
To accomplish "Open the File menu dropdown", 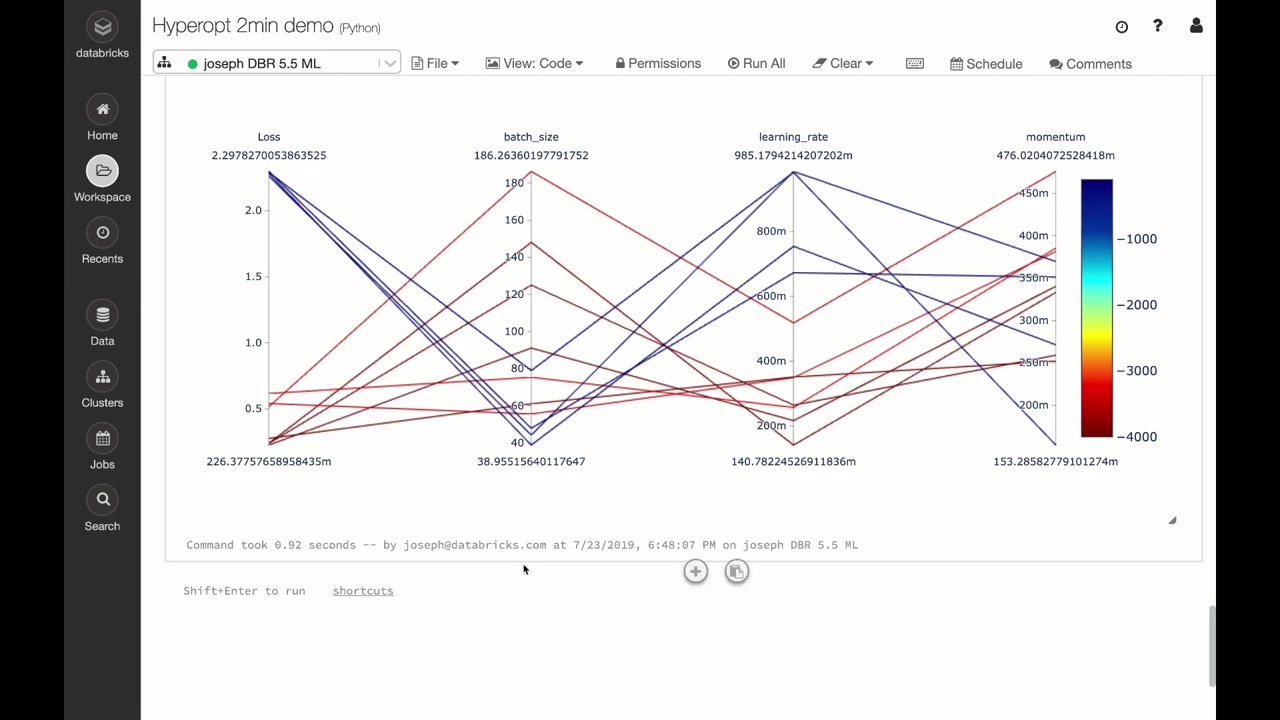I will (436, 63).
